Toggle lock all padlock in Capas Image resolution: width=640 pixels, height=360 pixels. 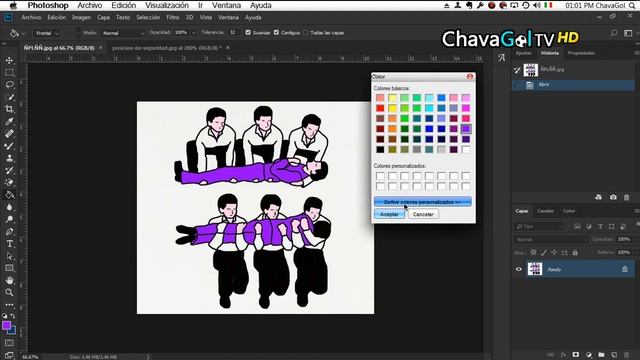[x=575, y=253]
